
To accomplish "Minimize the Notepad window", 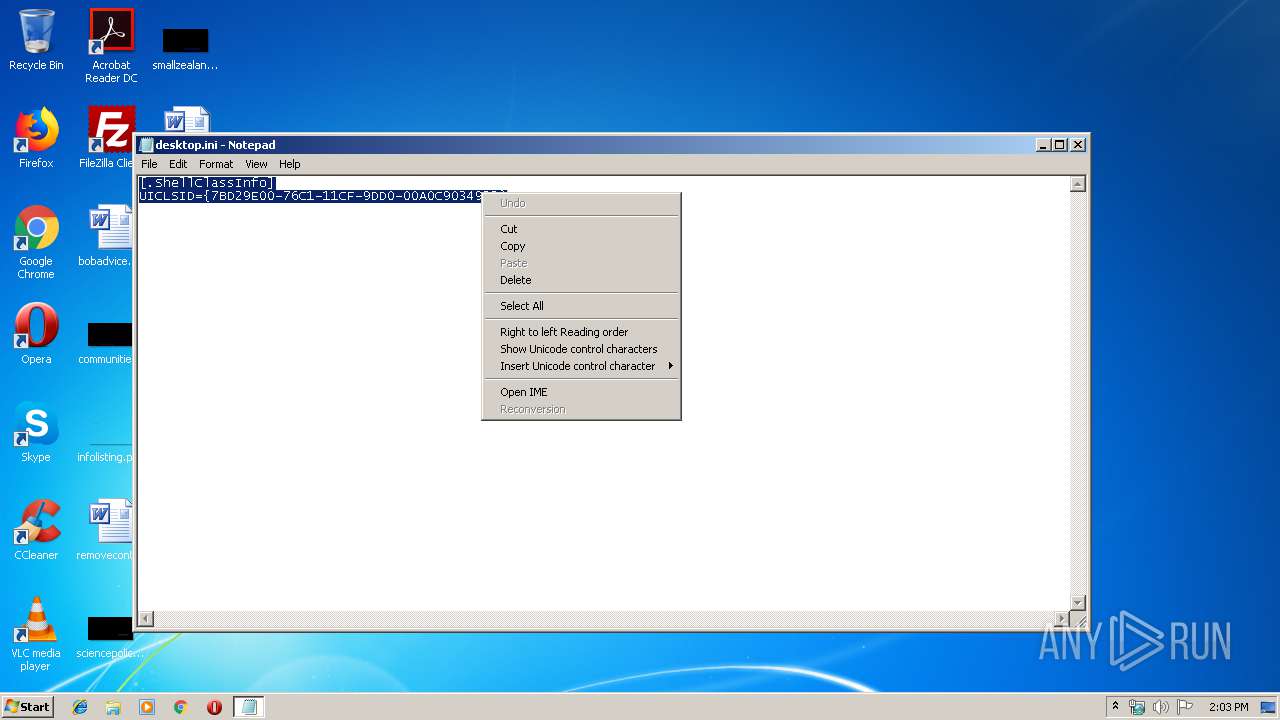I will pyautogui.click(x=1044, y=145).
